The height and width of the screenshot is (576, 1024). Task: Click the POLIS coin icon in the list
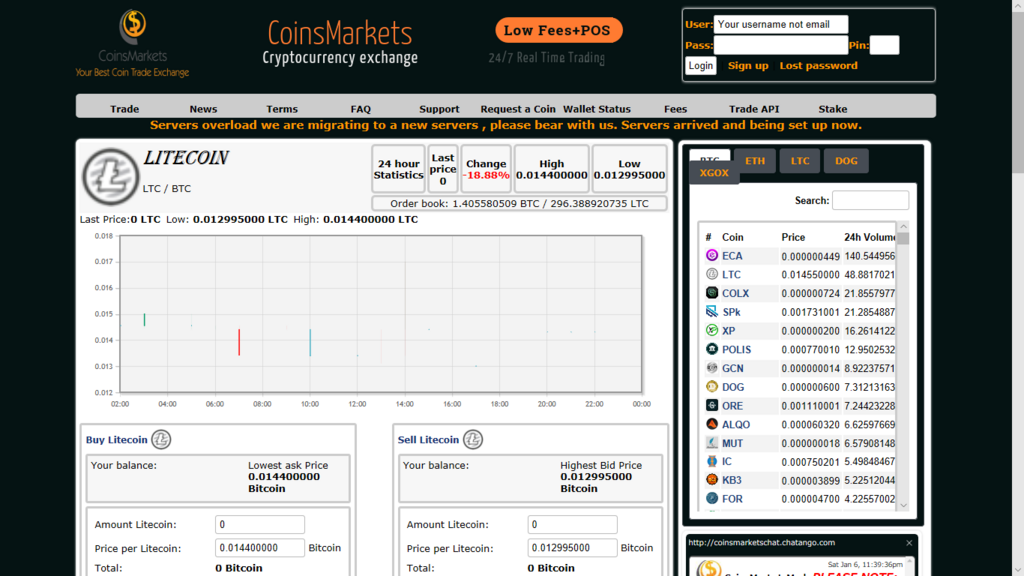712,349
